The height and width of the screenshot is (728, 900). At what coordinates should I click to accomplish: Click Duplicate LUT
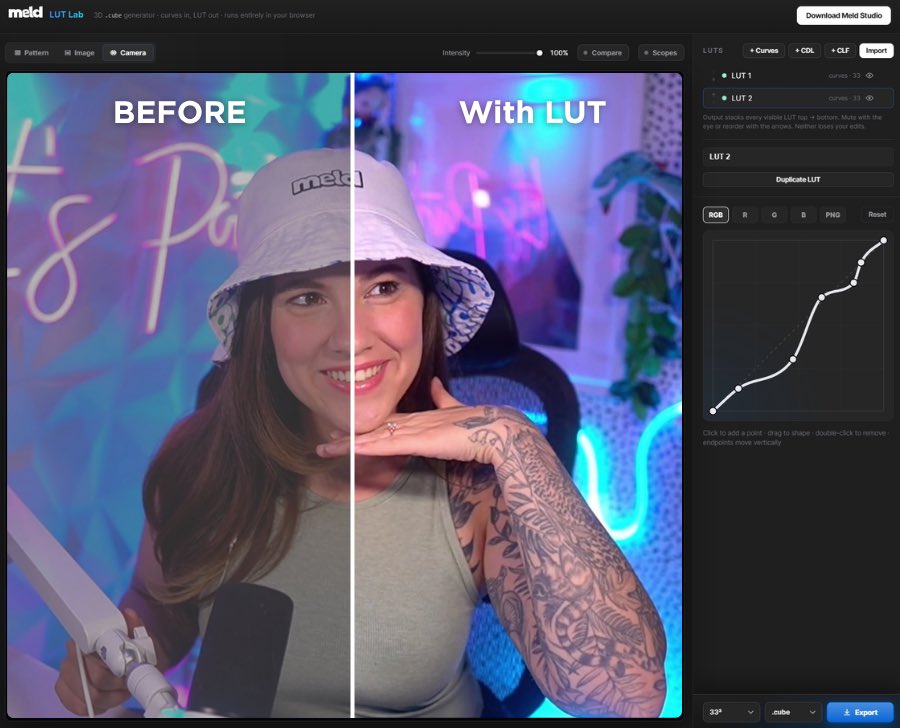(798, 180)
